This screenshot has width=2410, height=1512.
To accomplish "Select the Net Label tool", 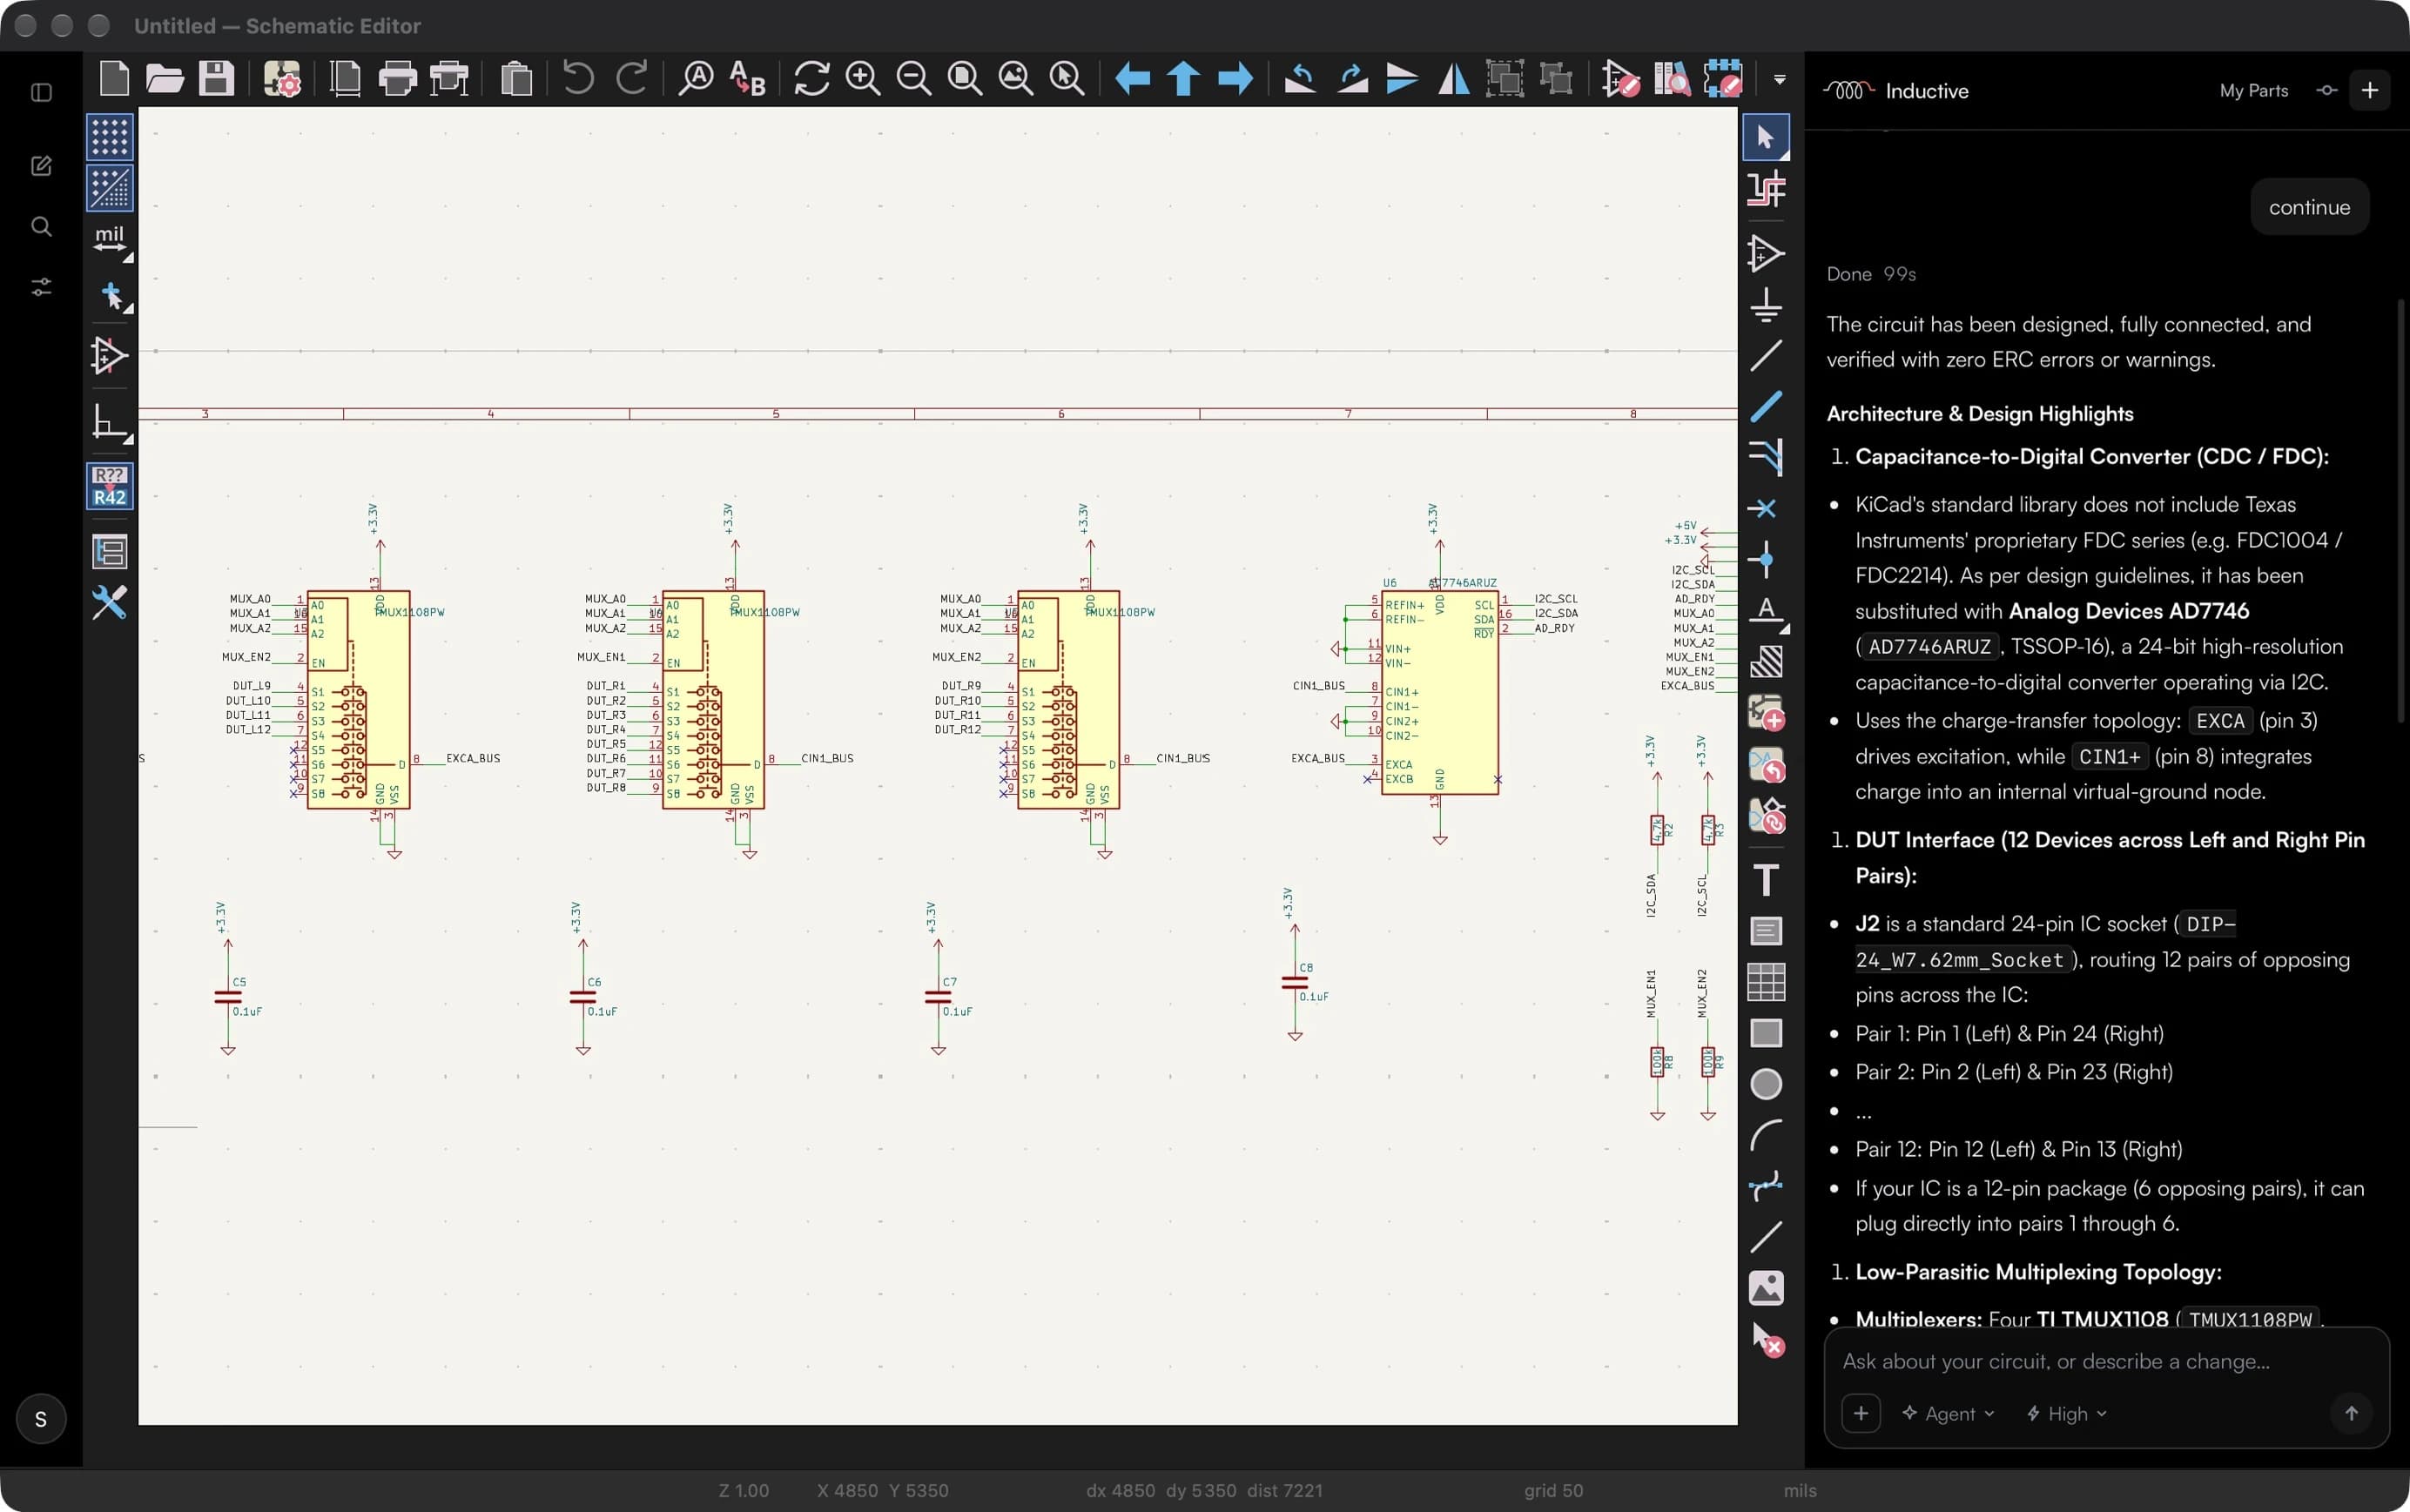I will pos(1766,610).
